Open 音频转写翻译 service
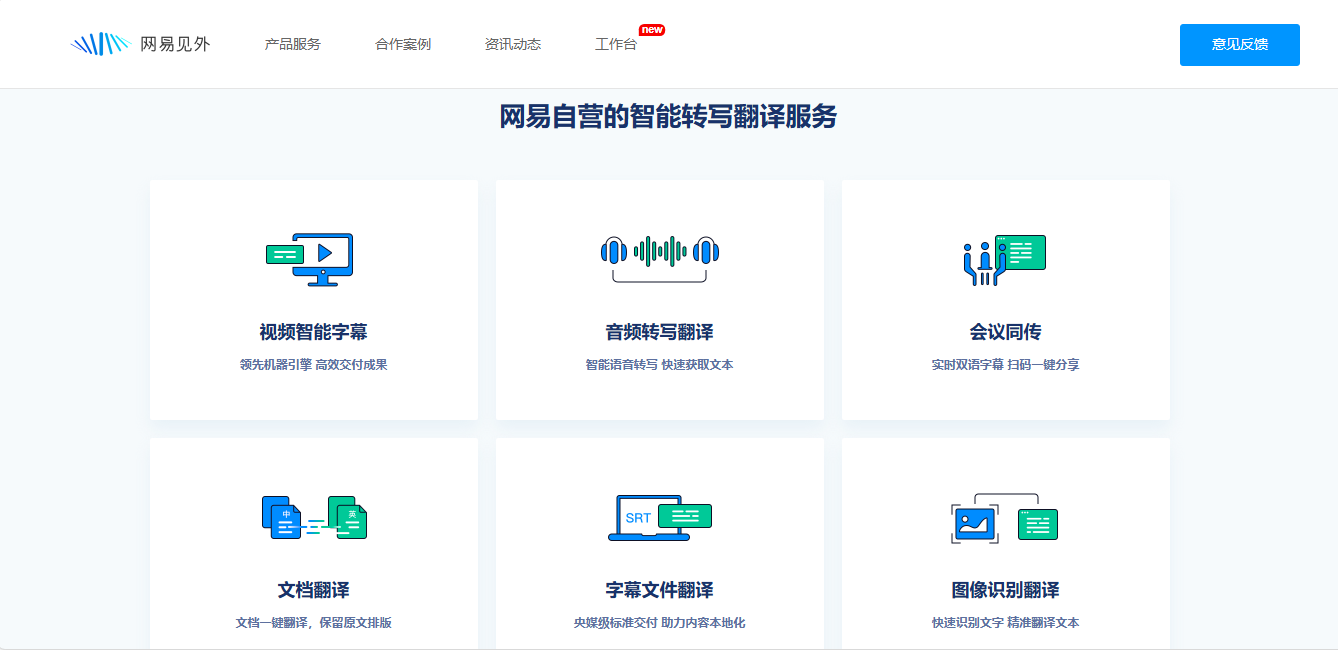This screenshot has height=650, width=1338. 660,332
